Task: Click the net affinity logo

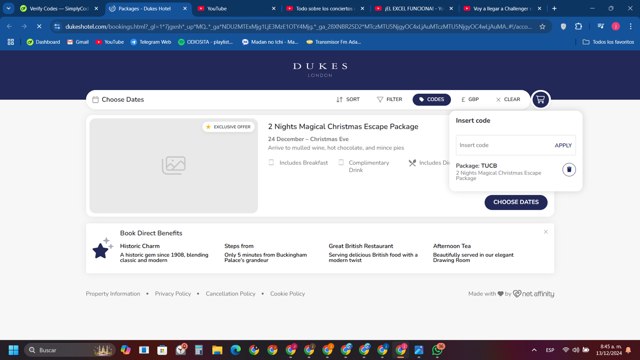Action: coord(533,293)
